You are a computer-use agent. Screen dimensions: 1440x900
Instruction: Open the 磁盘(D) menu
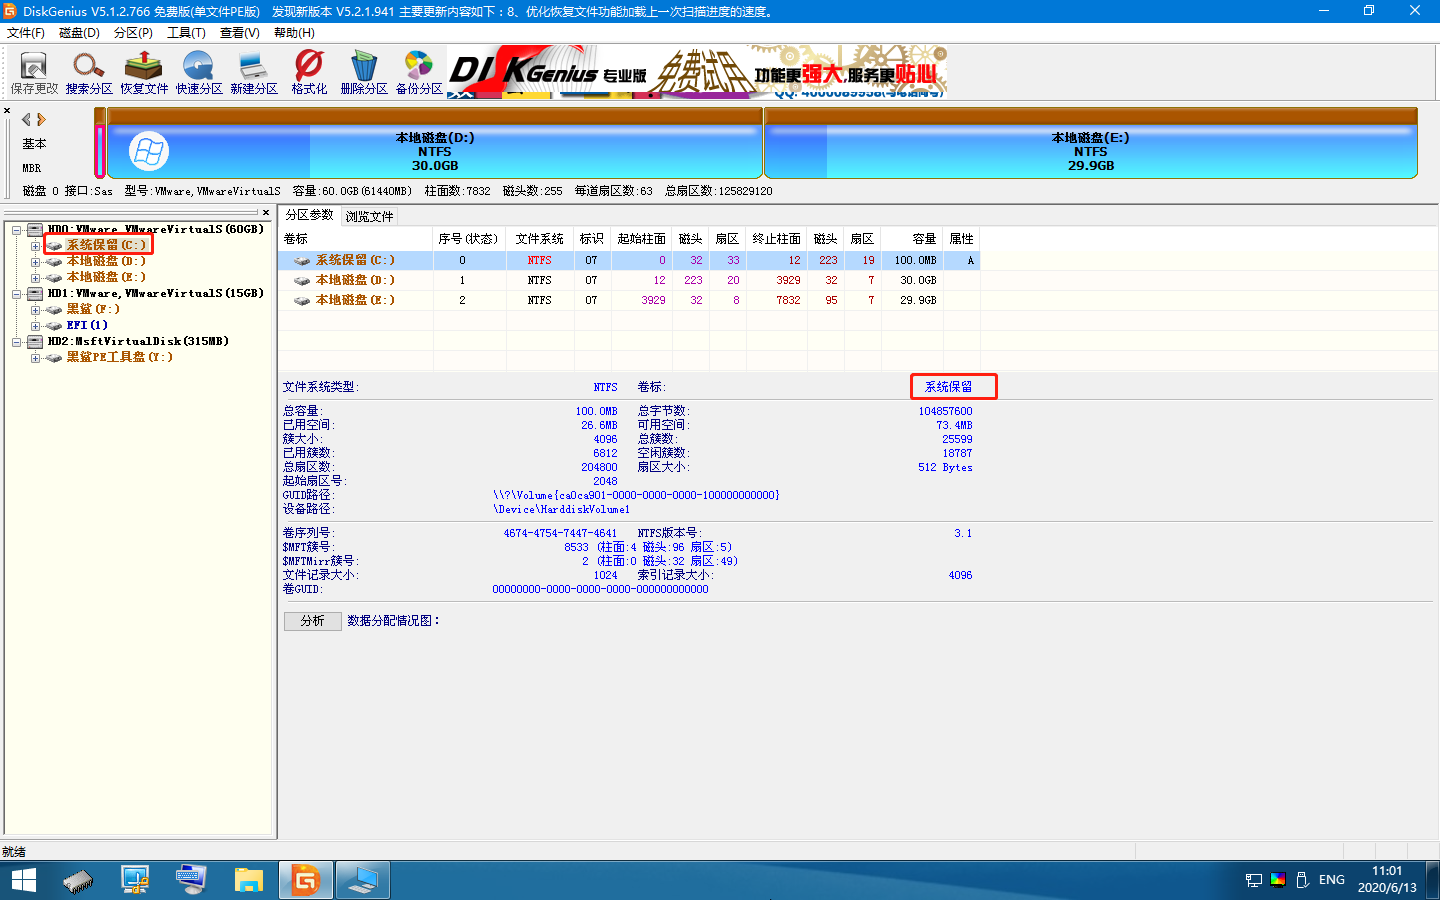(x=79, y=33)
